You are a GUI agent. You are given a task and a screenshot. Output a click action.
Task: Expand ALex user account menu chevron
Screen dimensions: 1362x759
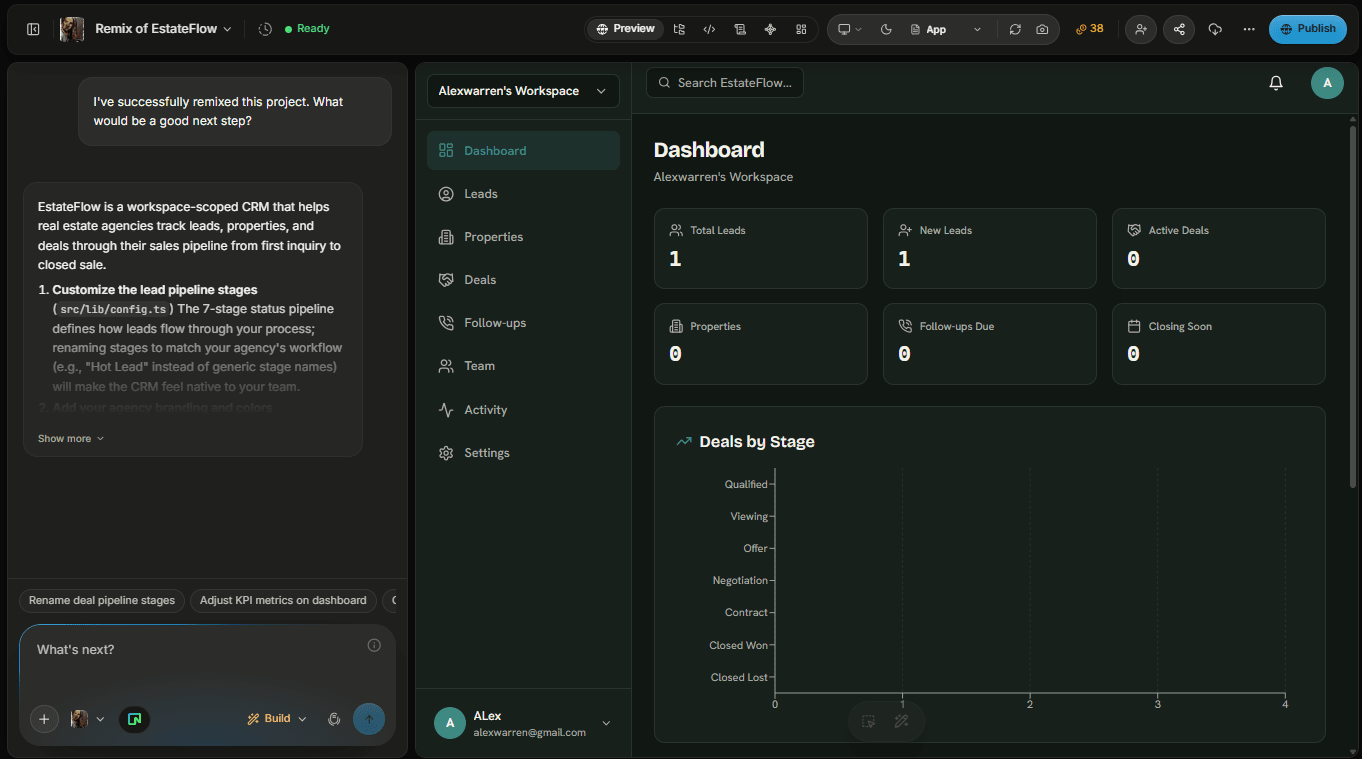[606, 723]
